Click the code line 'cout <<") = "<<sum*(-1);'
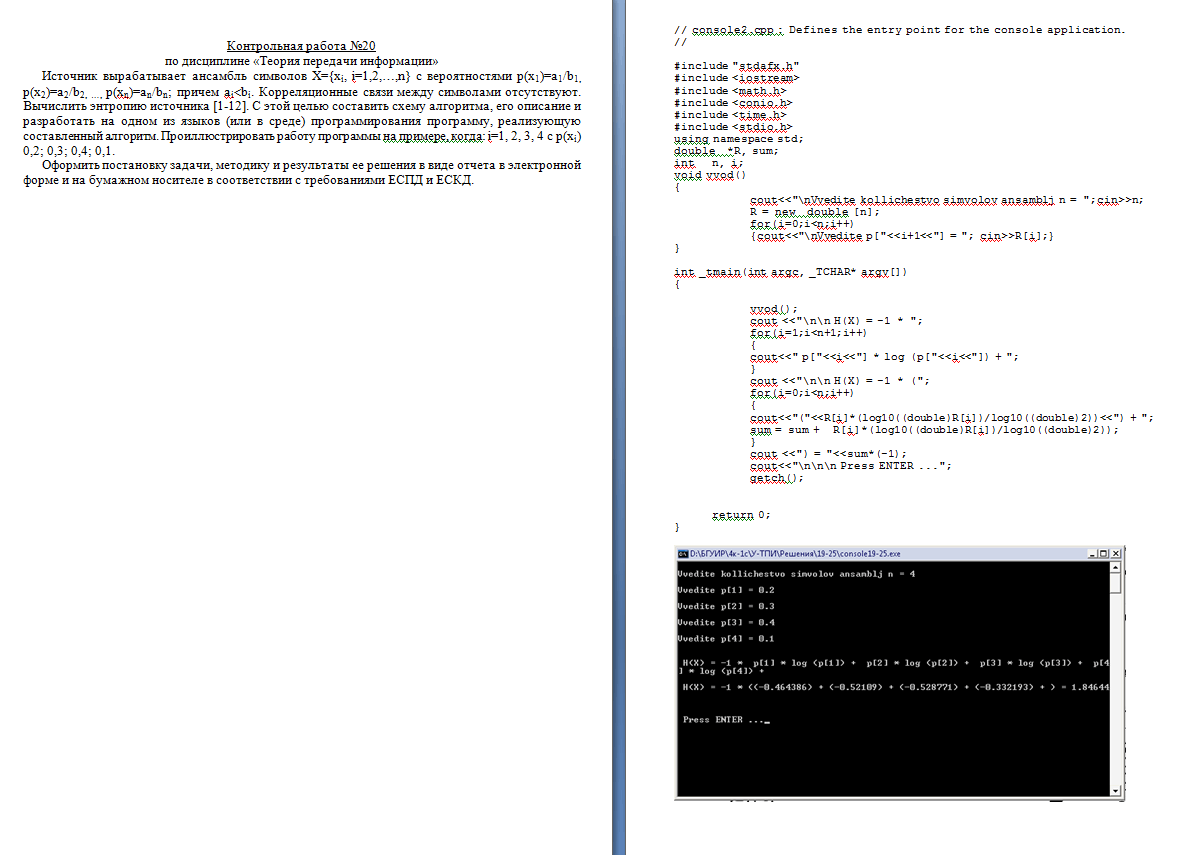The width and height of the screenshot is (1196, 855). tap(828, 454)
